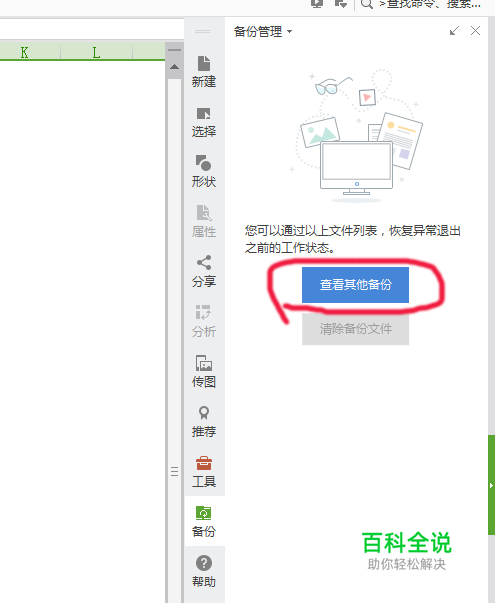Select the 备份 (Backup) sidebar icon
This screenshot has height=603, width=495.
pos(204,521)
